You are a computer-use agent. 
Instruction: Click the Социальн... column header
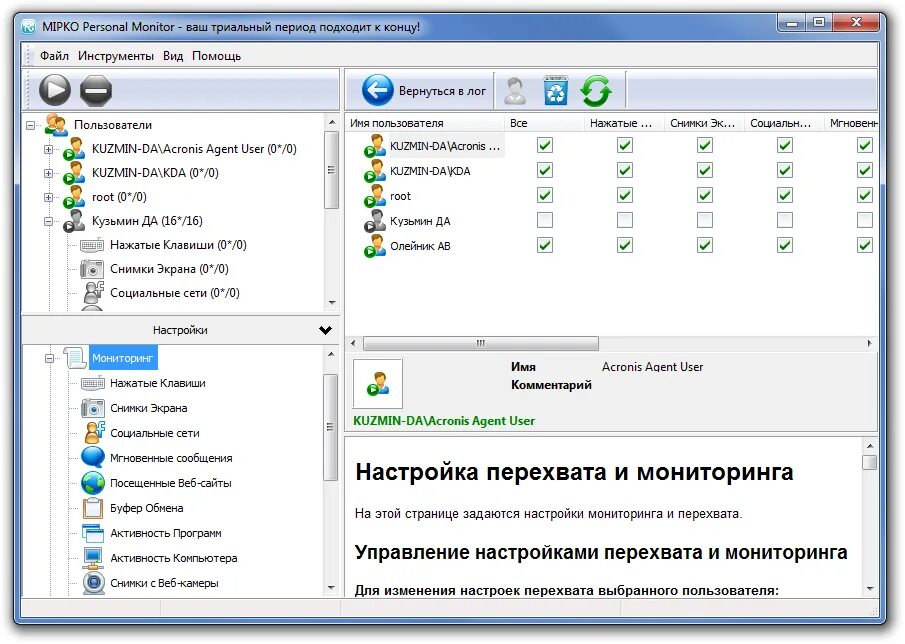[x=784, y=123]
